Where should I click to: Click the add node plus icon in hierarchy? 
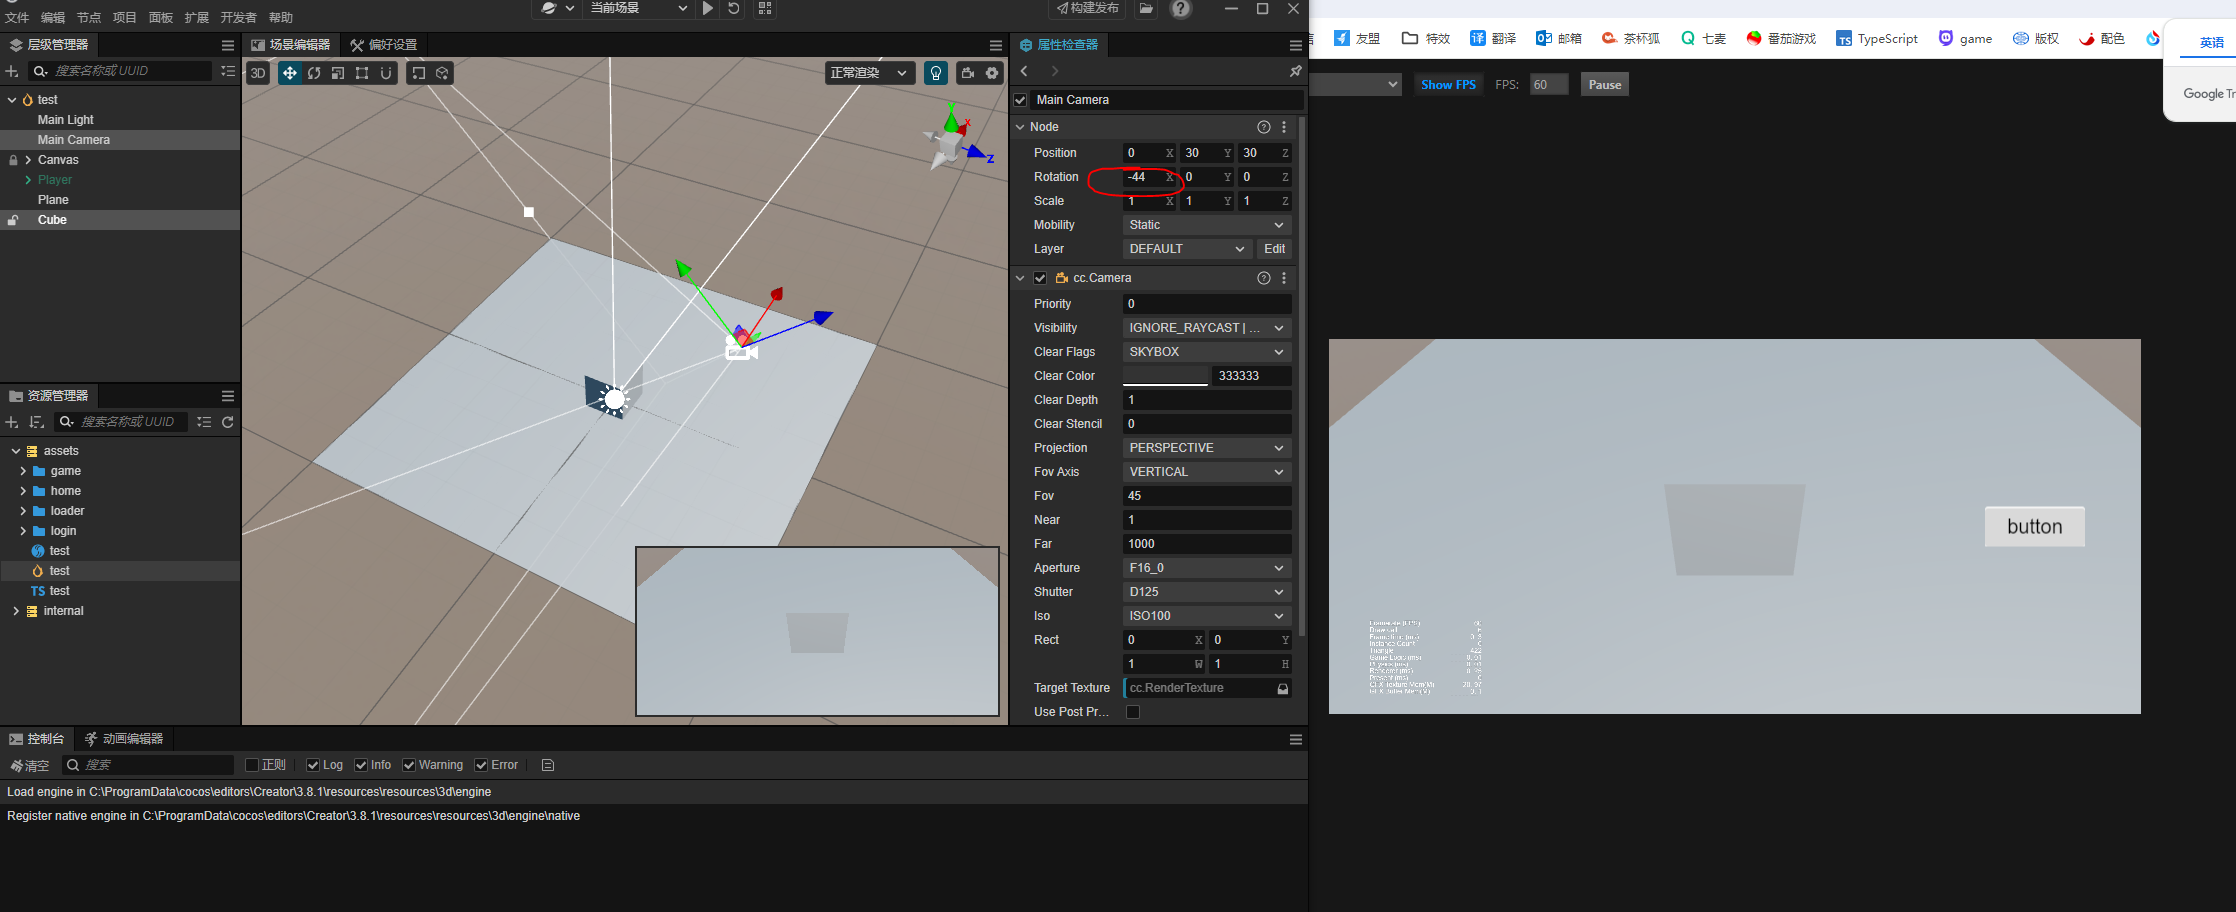12,71
